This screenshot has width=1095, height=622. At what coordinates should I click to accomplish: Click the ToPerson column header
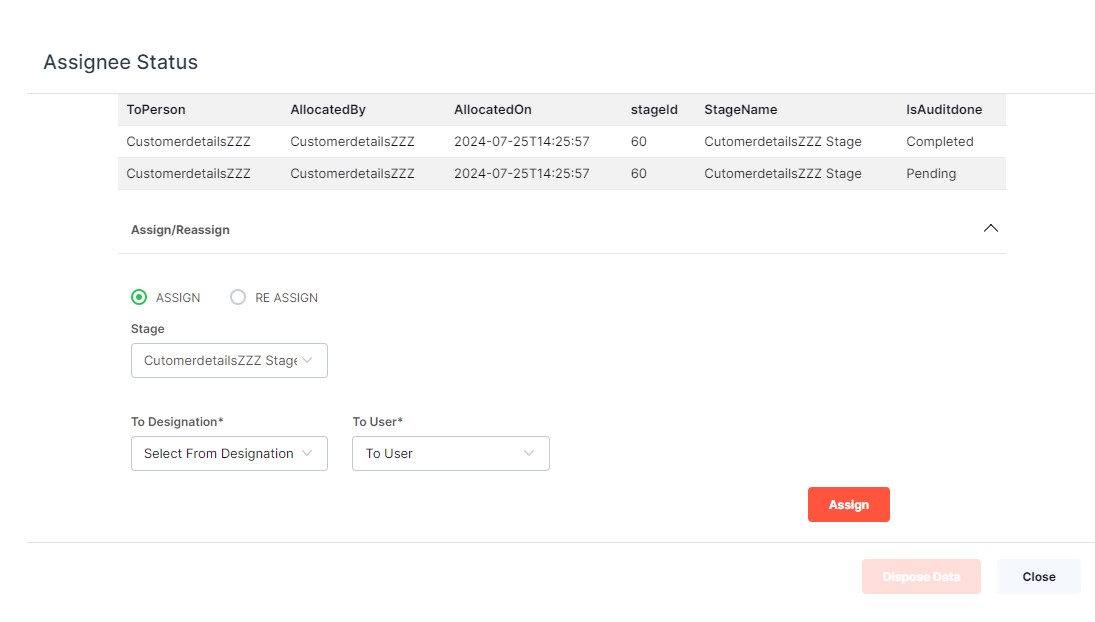click(x=156, y=110)
